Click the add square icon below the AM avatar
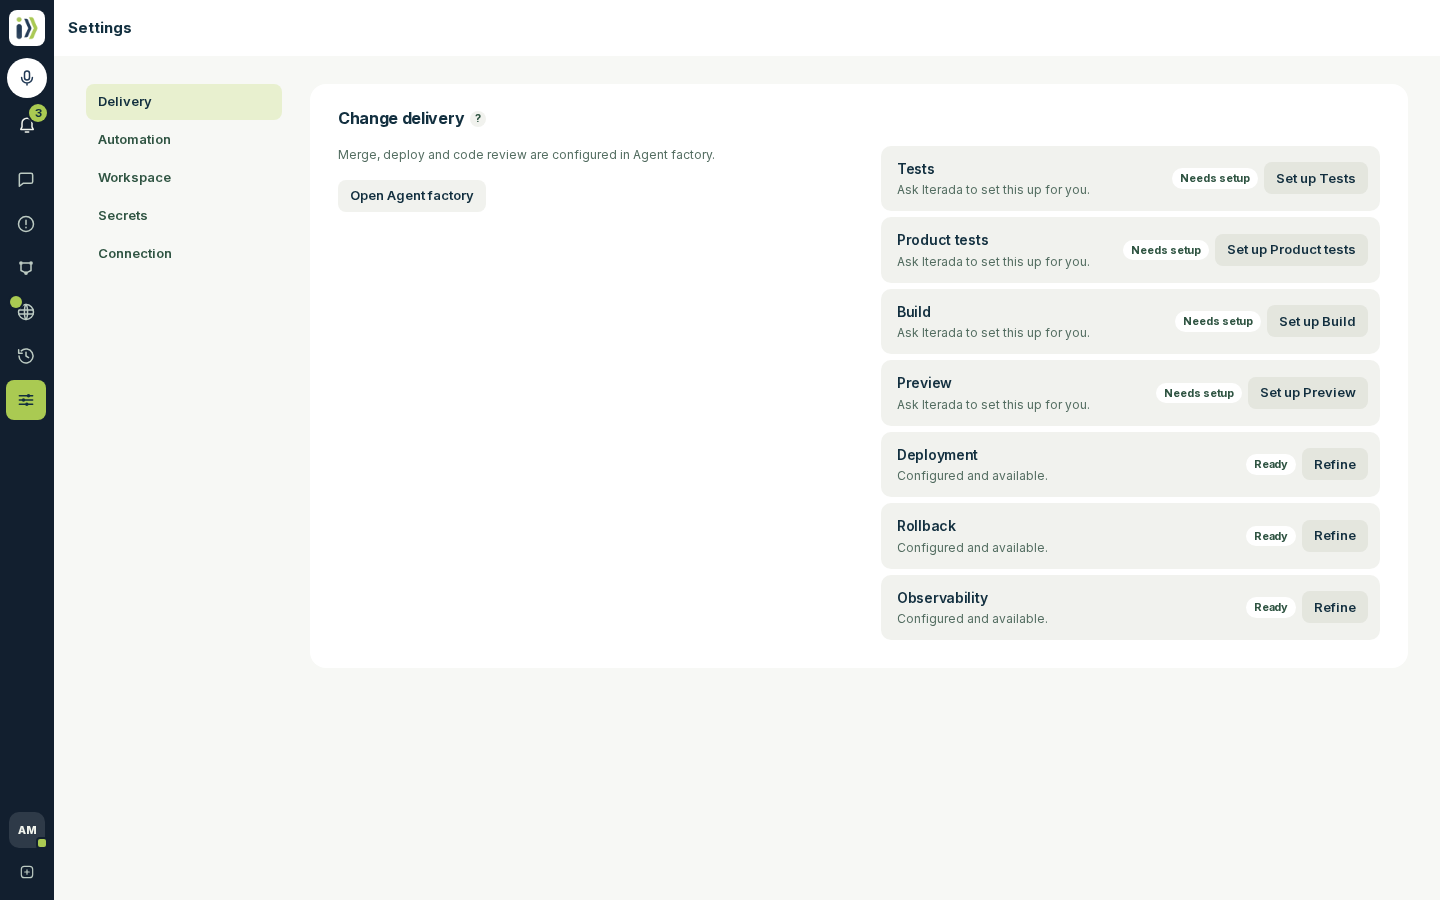The height and width of the screenshot is (900, 1440). [27, 872]
